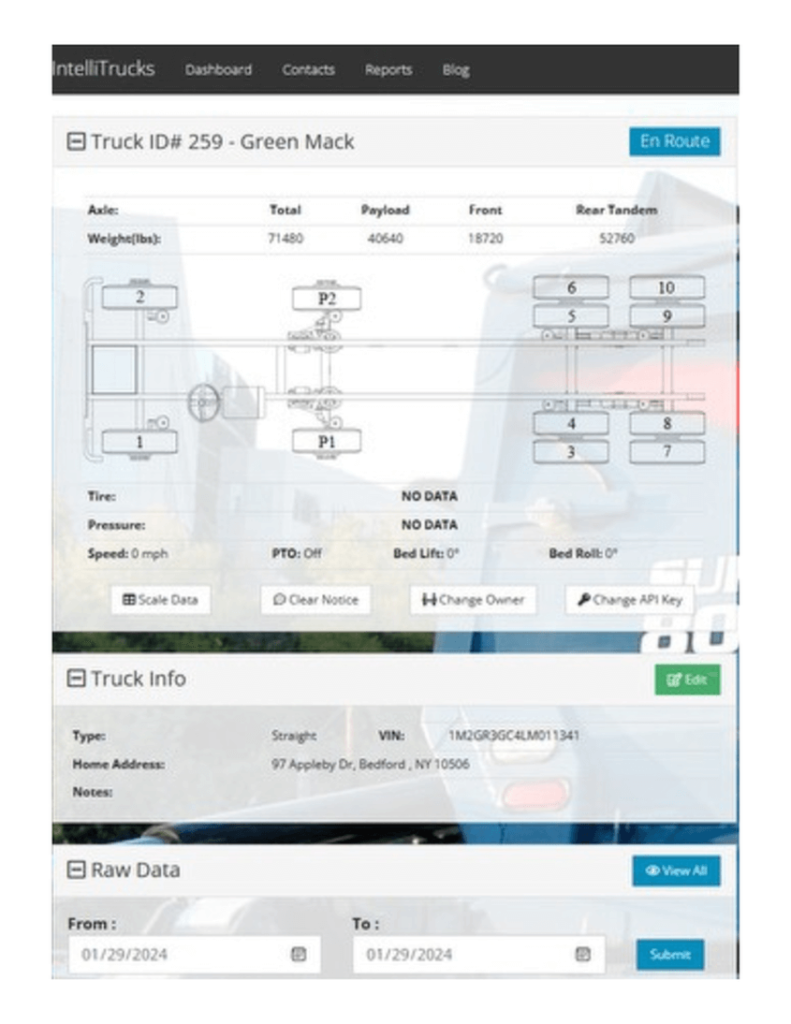This screenshot has height=1024, width=791.
Task: Click the truck type Straight value
Action: point(294,736)
